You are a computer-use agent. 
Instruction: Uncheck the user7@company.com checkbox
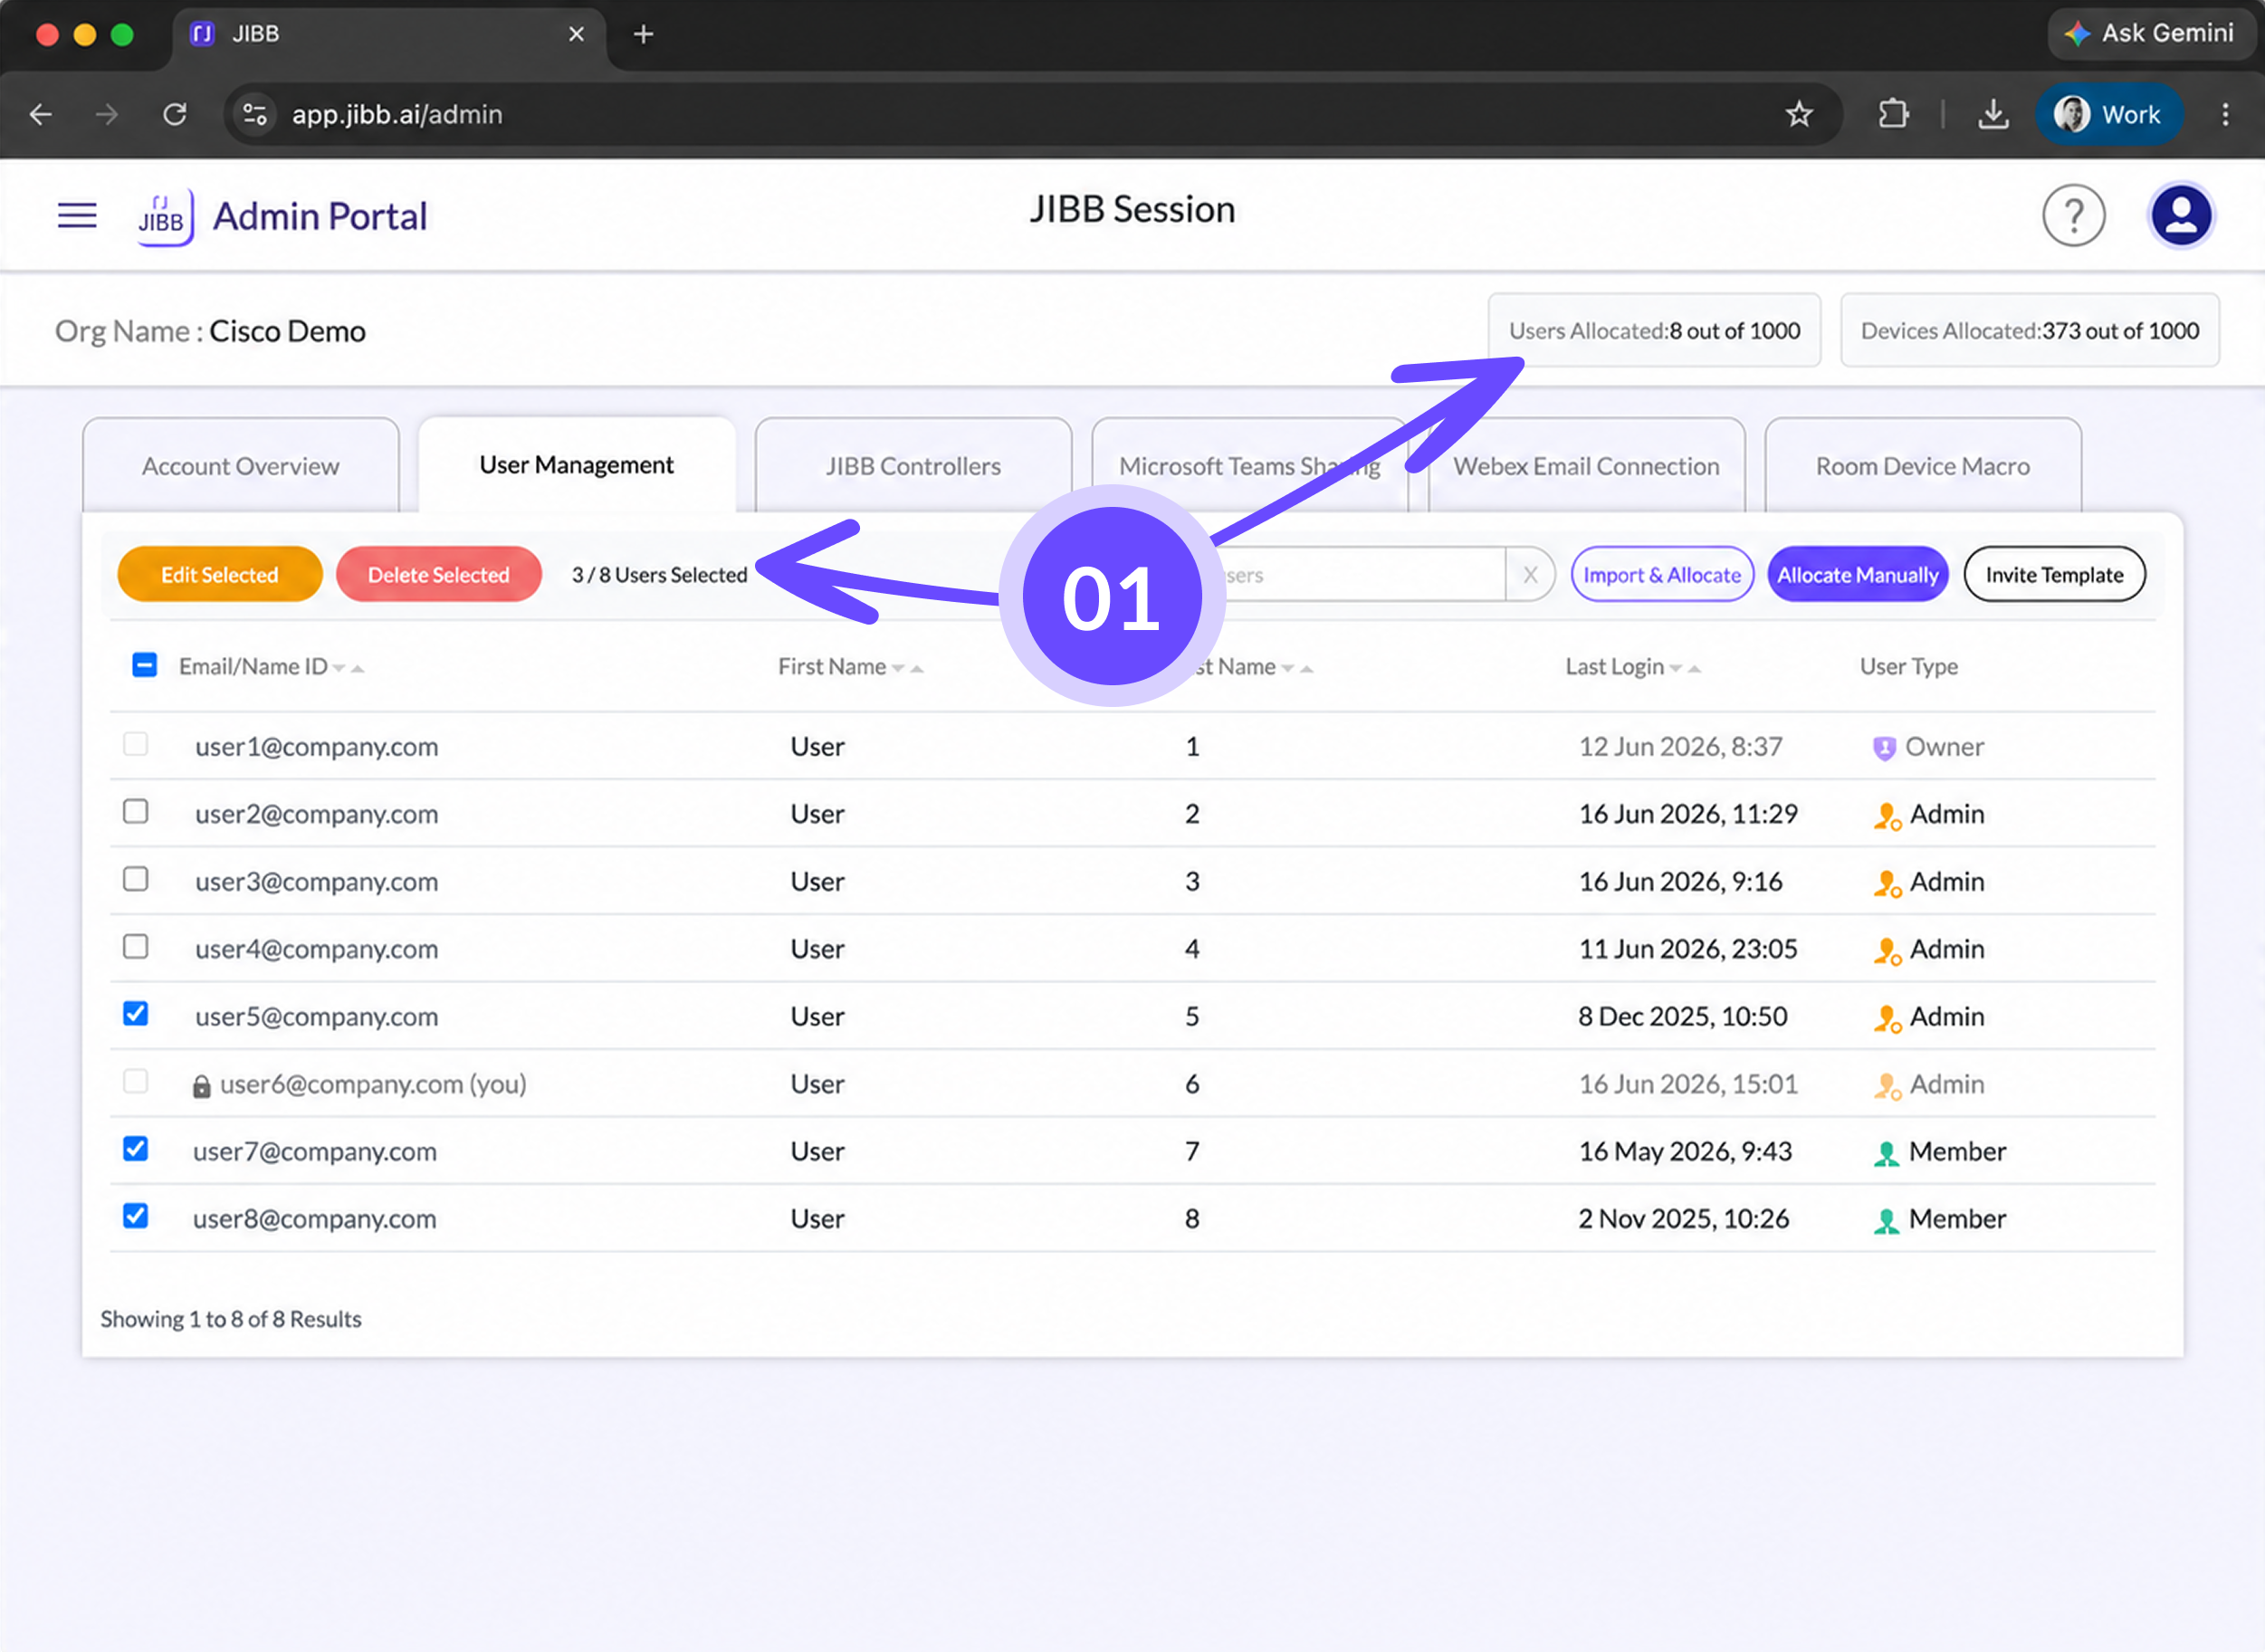[135, 1148]
